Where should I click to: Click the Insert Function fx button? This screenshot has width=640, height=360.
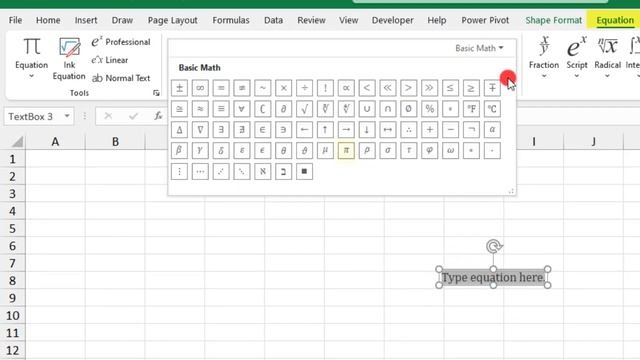[x=158, y=116]
